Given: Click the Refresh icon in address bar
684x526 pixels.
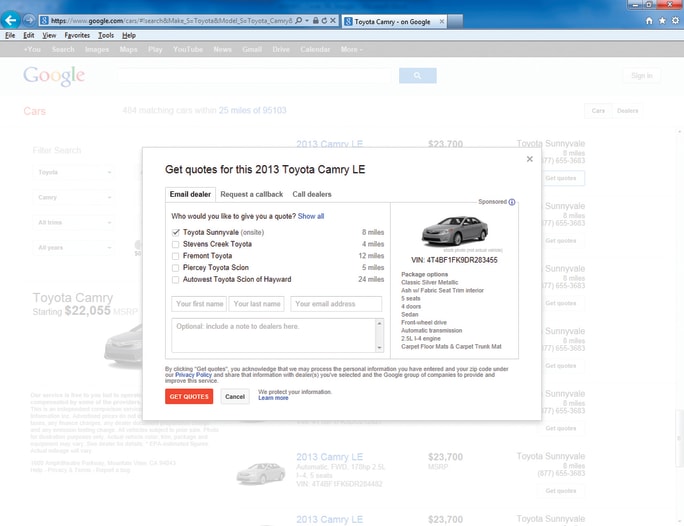Looking at the screenshot, I should (324, 20).
